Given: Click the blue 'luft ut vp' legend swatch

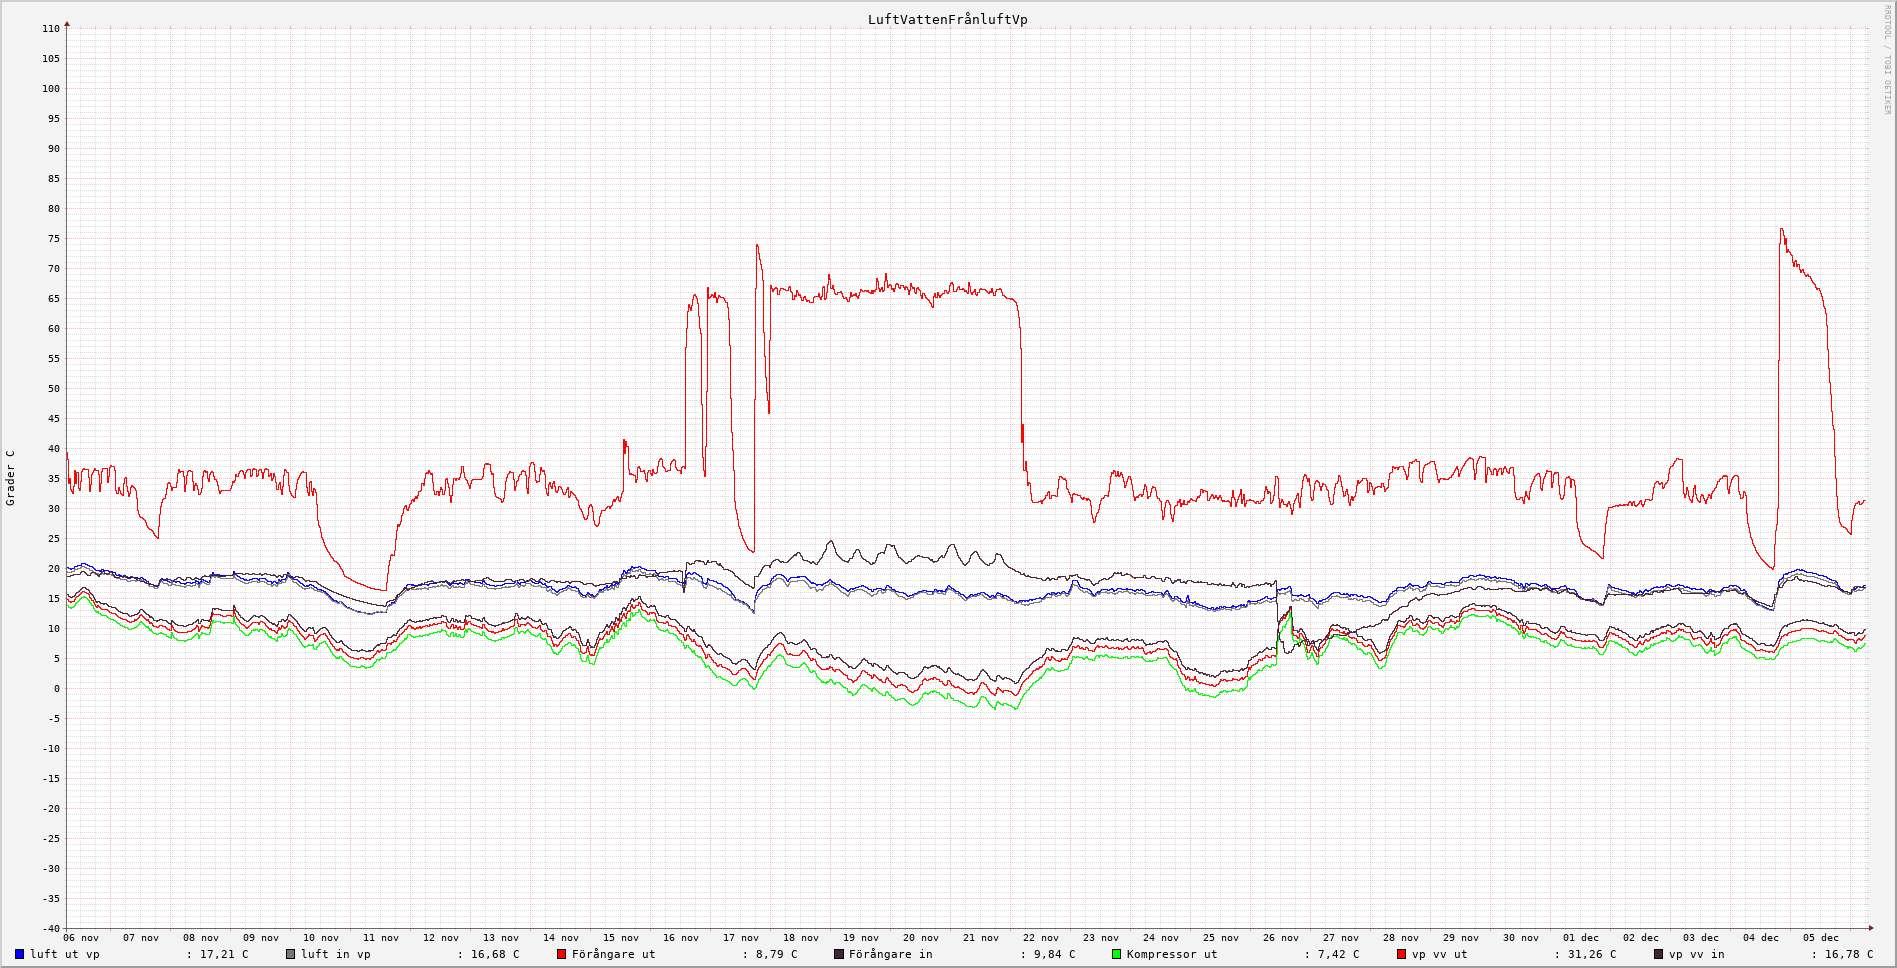Looking at the screenshot, I should tap(20, 954).
